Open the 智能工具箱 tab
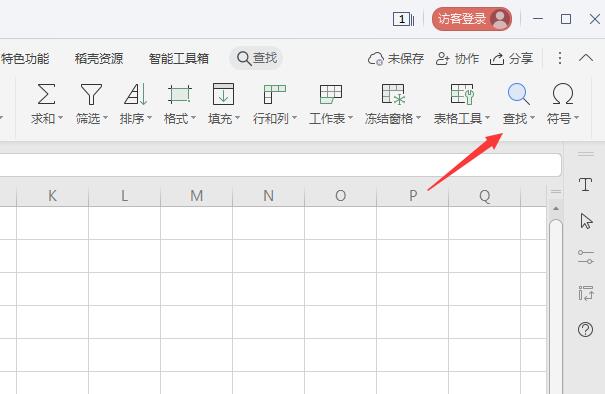The image size is (605, 394). (179, 59)
